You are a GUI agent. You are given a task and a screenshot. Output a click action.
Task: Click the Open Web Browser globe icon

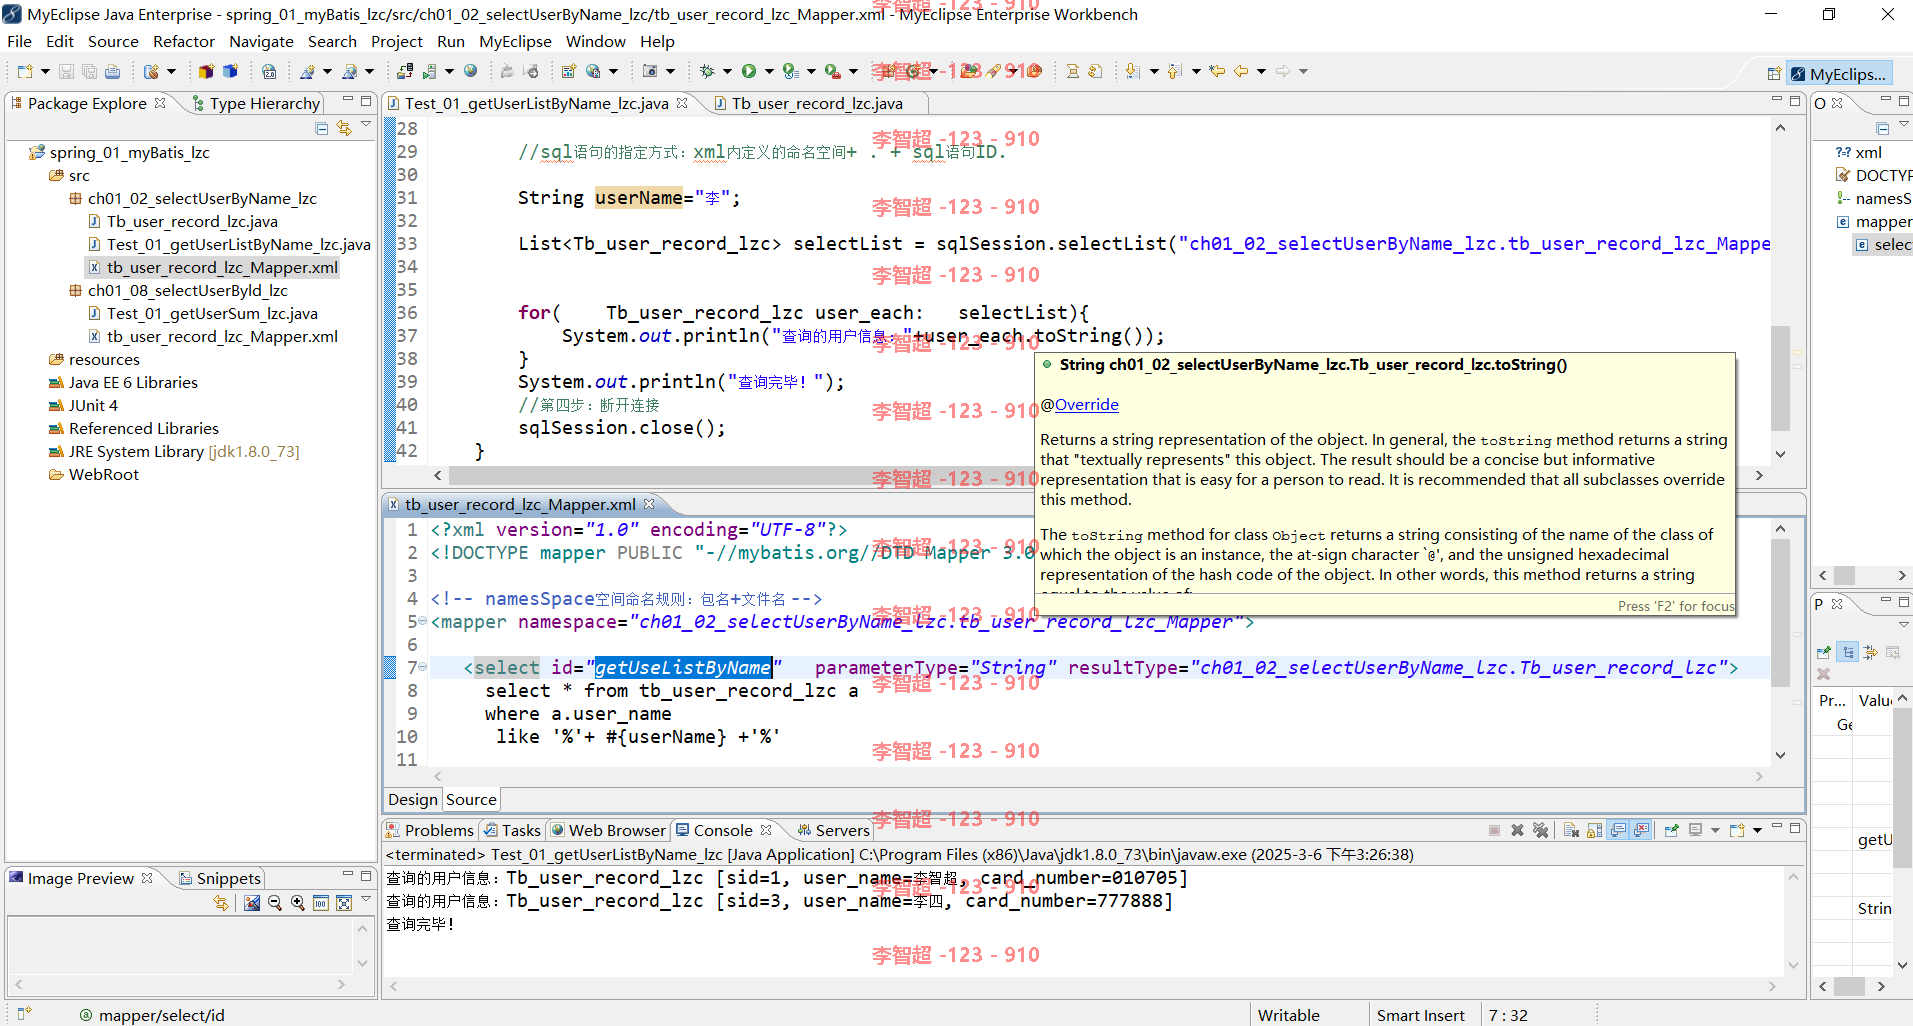tap(470, 72)
